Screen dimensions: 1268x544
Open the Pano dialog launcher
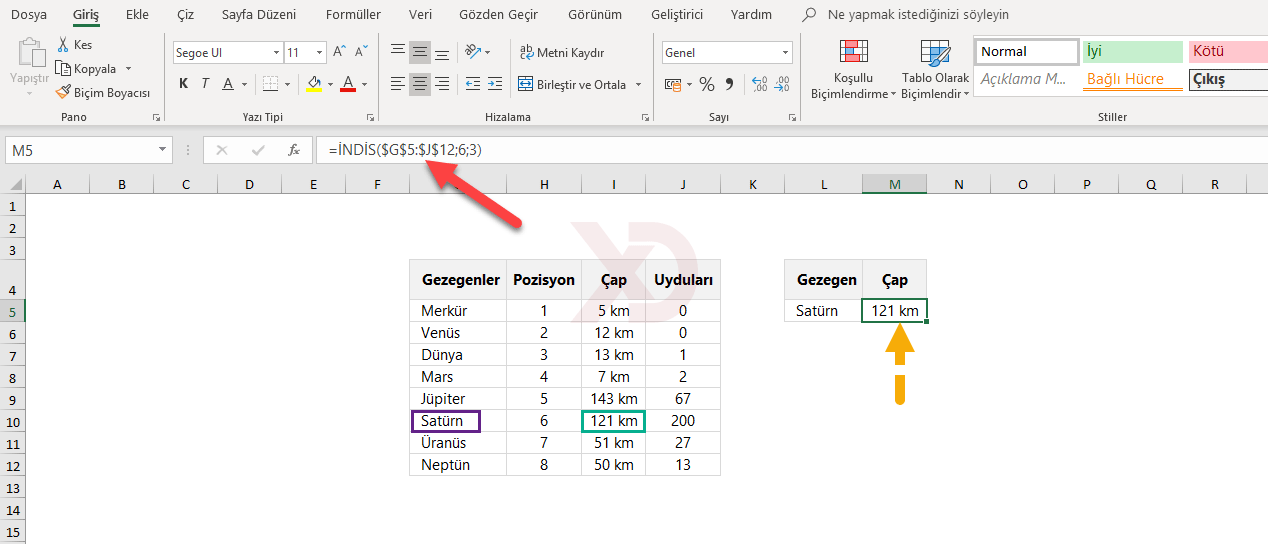click(156, 118)
